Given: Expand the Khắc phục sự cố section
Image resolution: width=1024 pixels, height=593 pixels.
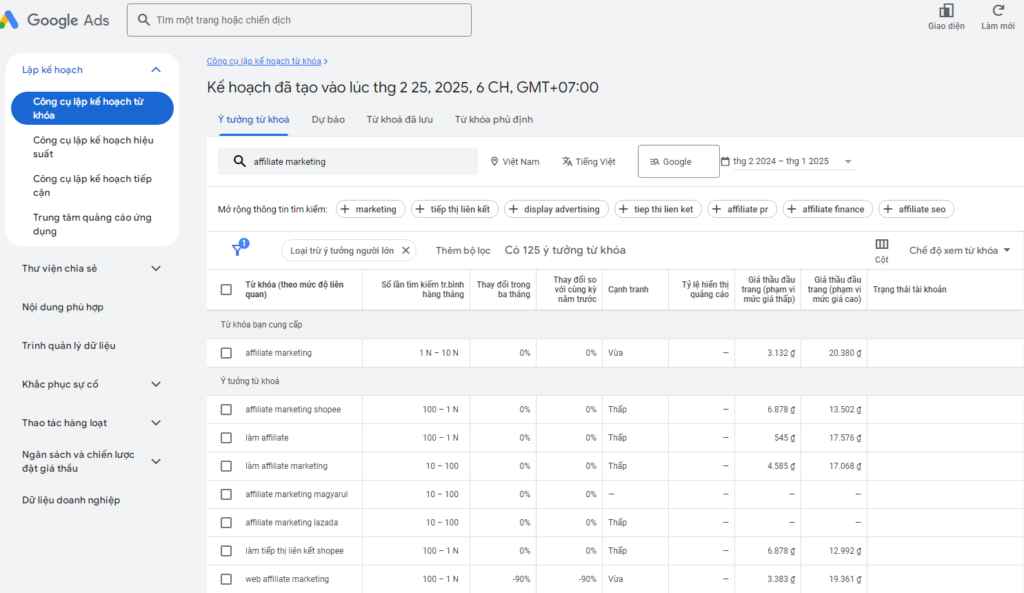Looking at the screenshot, I should [x=155, y=384].
